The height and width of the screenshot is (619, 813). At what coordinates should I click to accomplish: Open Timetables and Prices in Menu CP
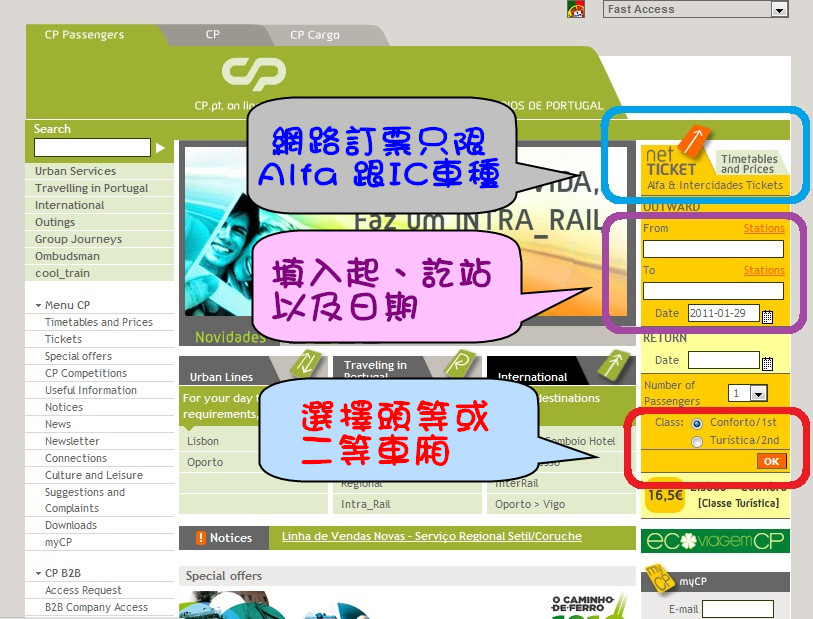[x=99, y=322]
